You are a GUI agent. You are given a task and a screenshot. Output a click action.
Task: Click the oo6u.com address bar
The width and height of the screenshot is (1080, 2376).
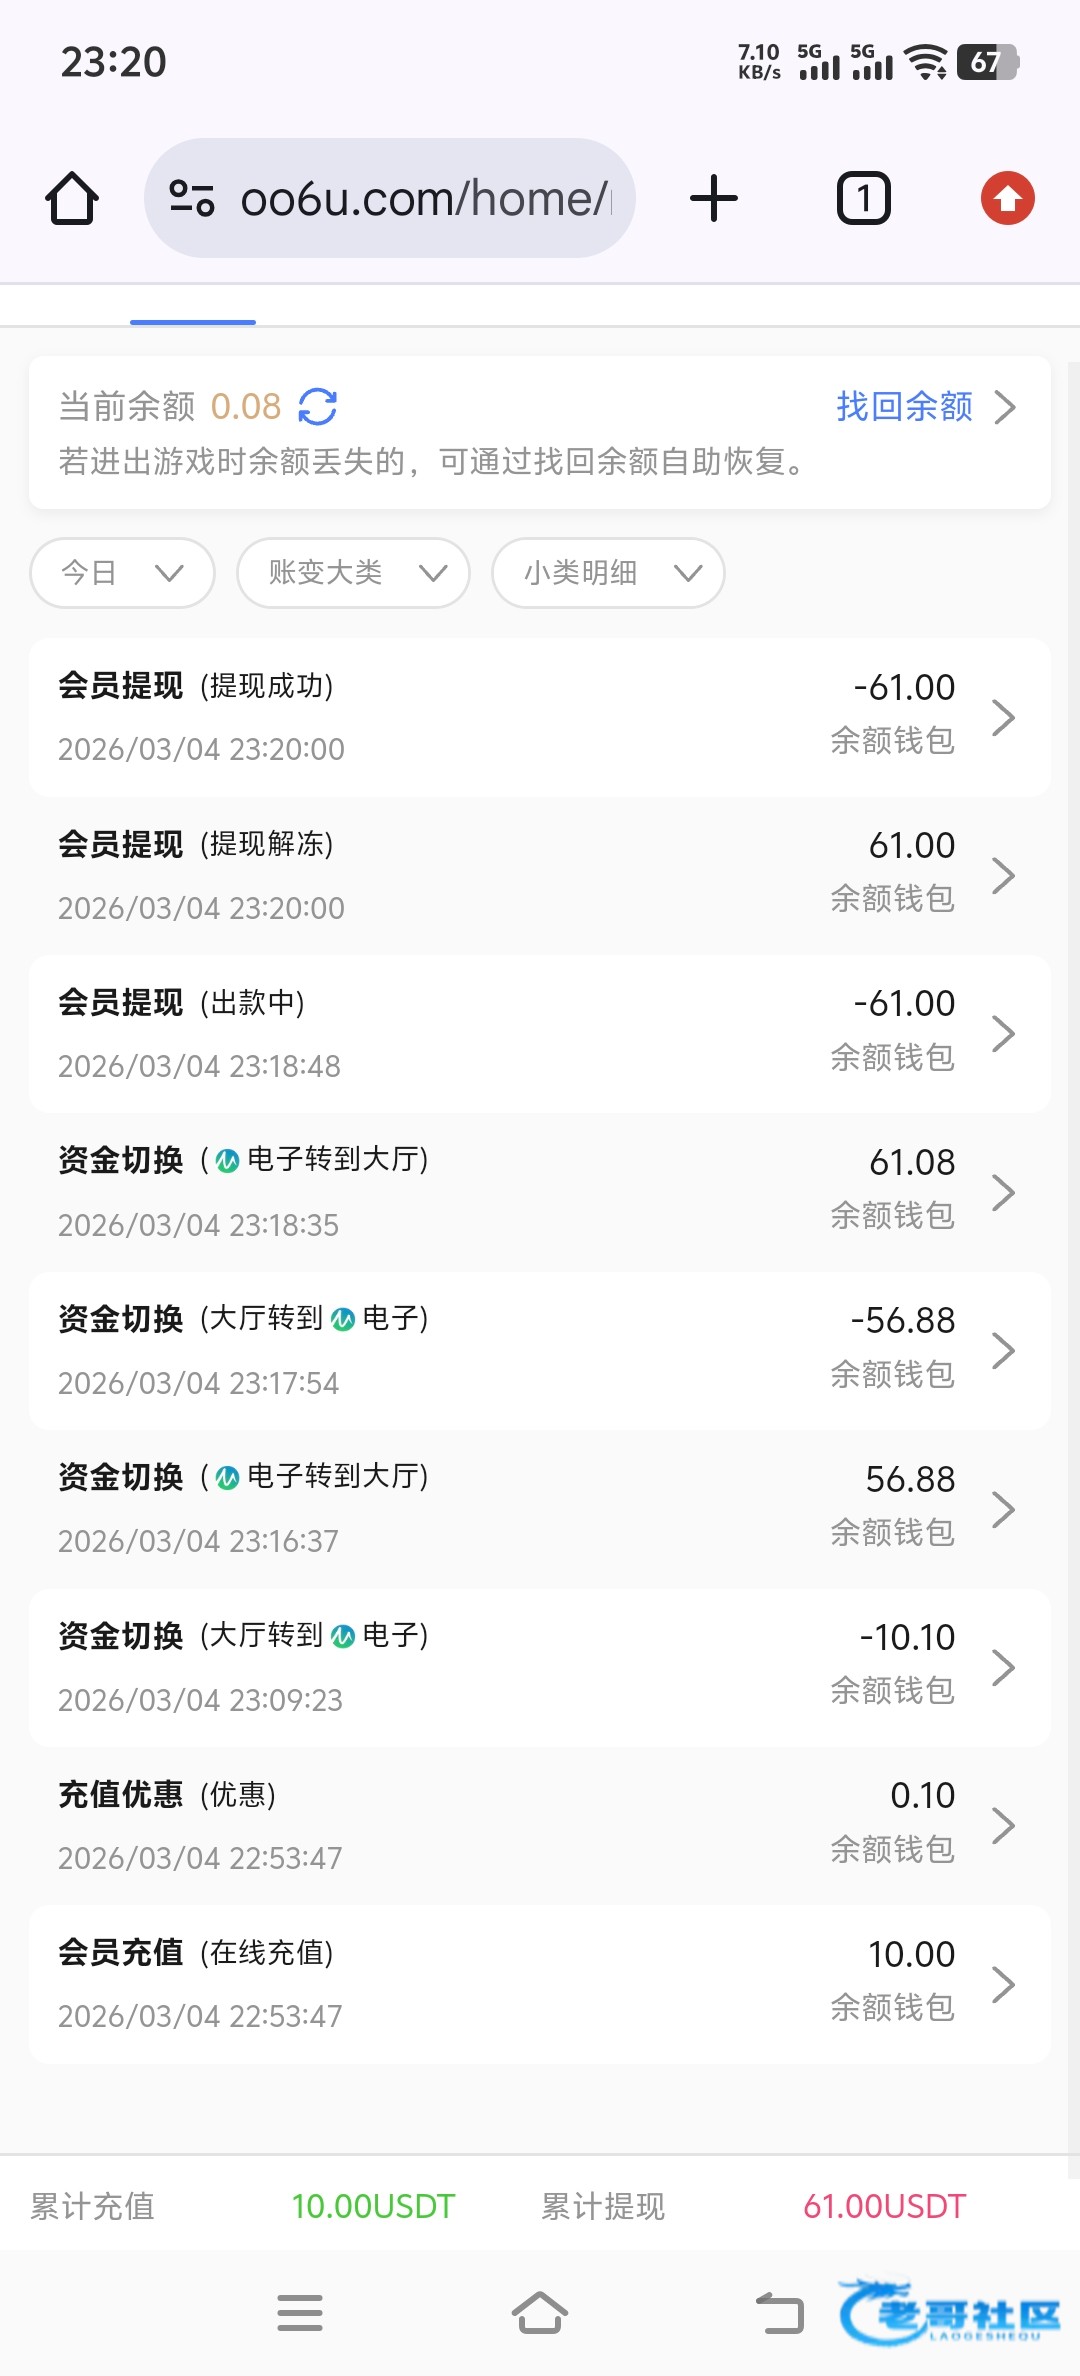425,198
